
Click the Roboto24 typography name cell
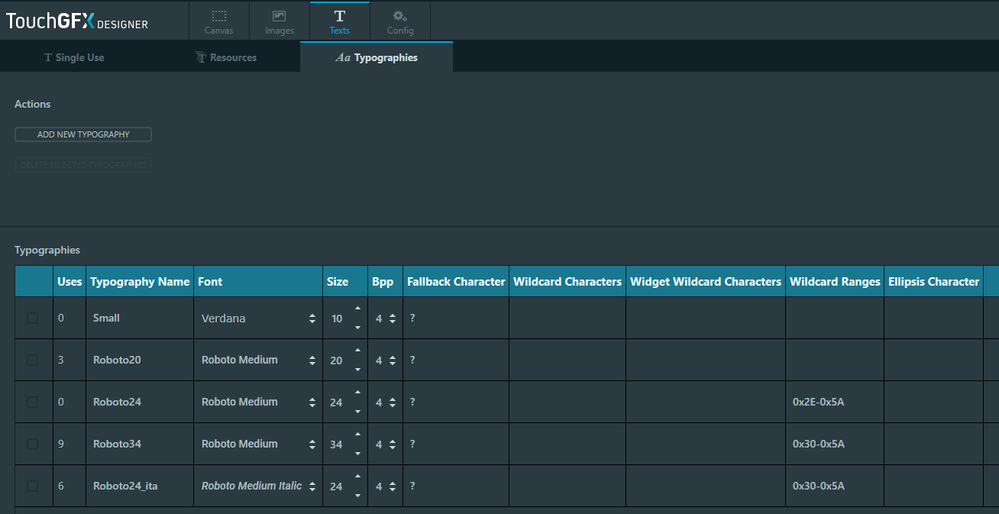tap(140, 402)
